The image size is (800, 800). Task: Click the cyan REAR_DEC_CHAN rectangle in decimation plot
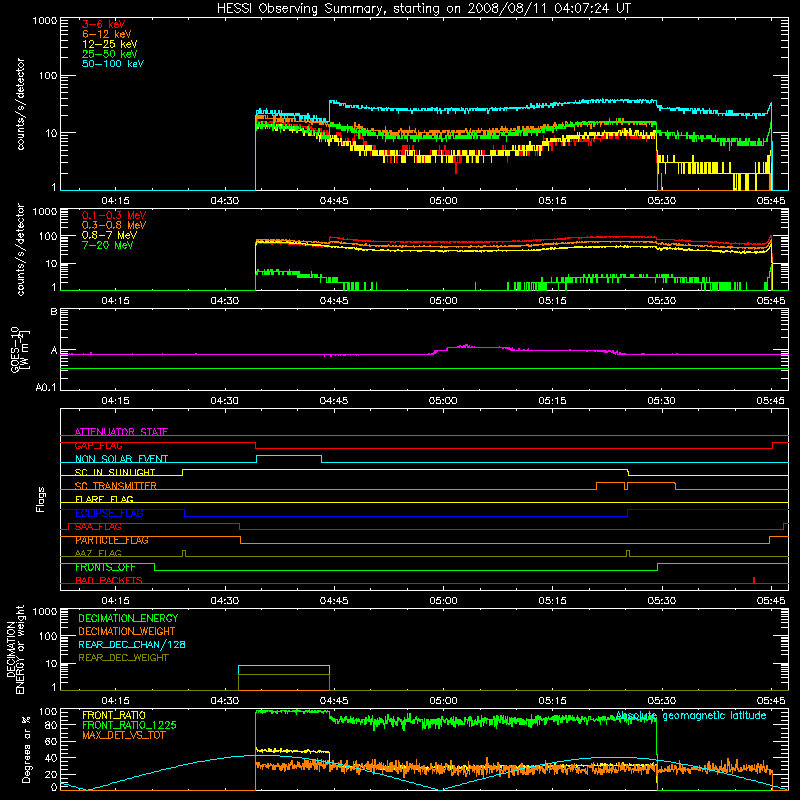(x=284, y=670)
